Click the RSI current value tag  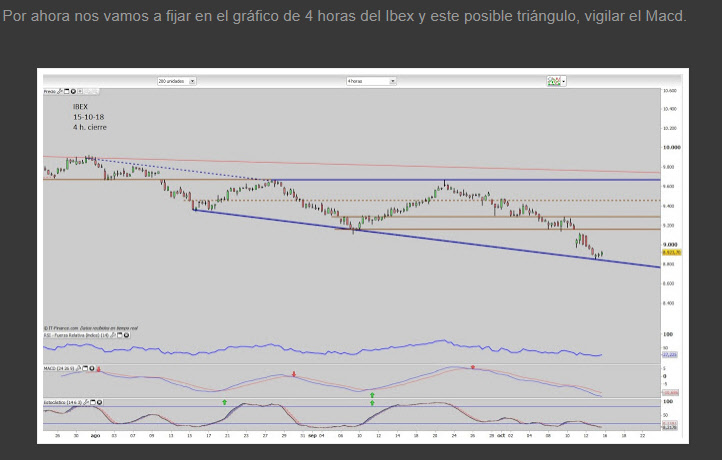click(x=670, y=355)
